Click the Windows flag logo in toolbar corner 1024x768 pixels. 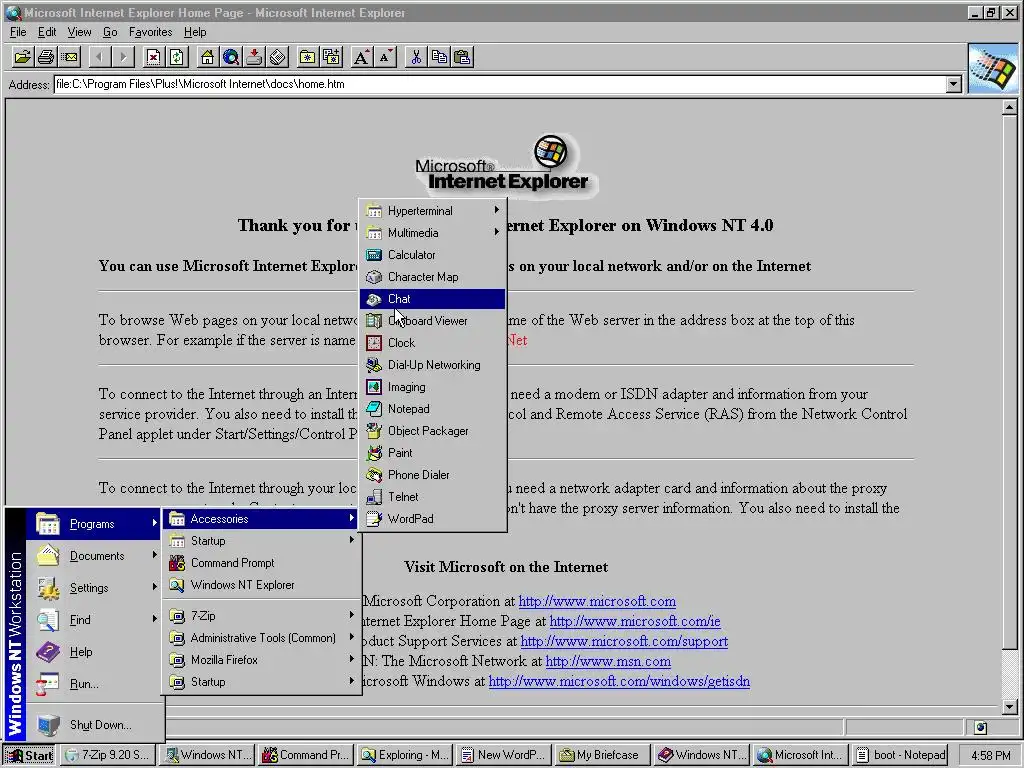(x=993, y=69)
